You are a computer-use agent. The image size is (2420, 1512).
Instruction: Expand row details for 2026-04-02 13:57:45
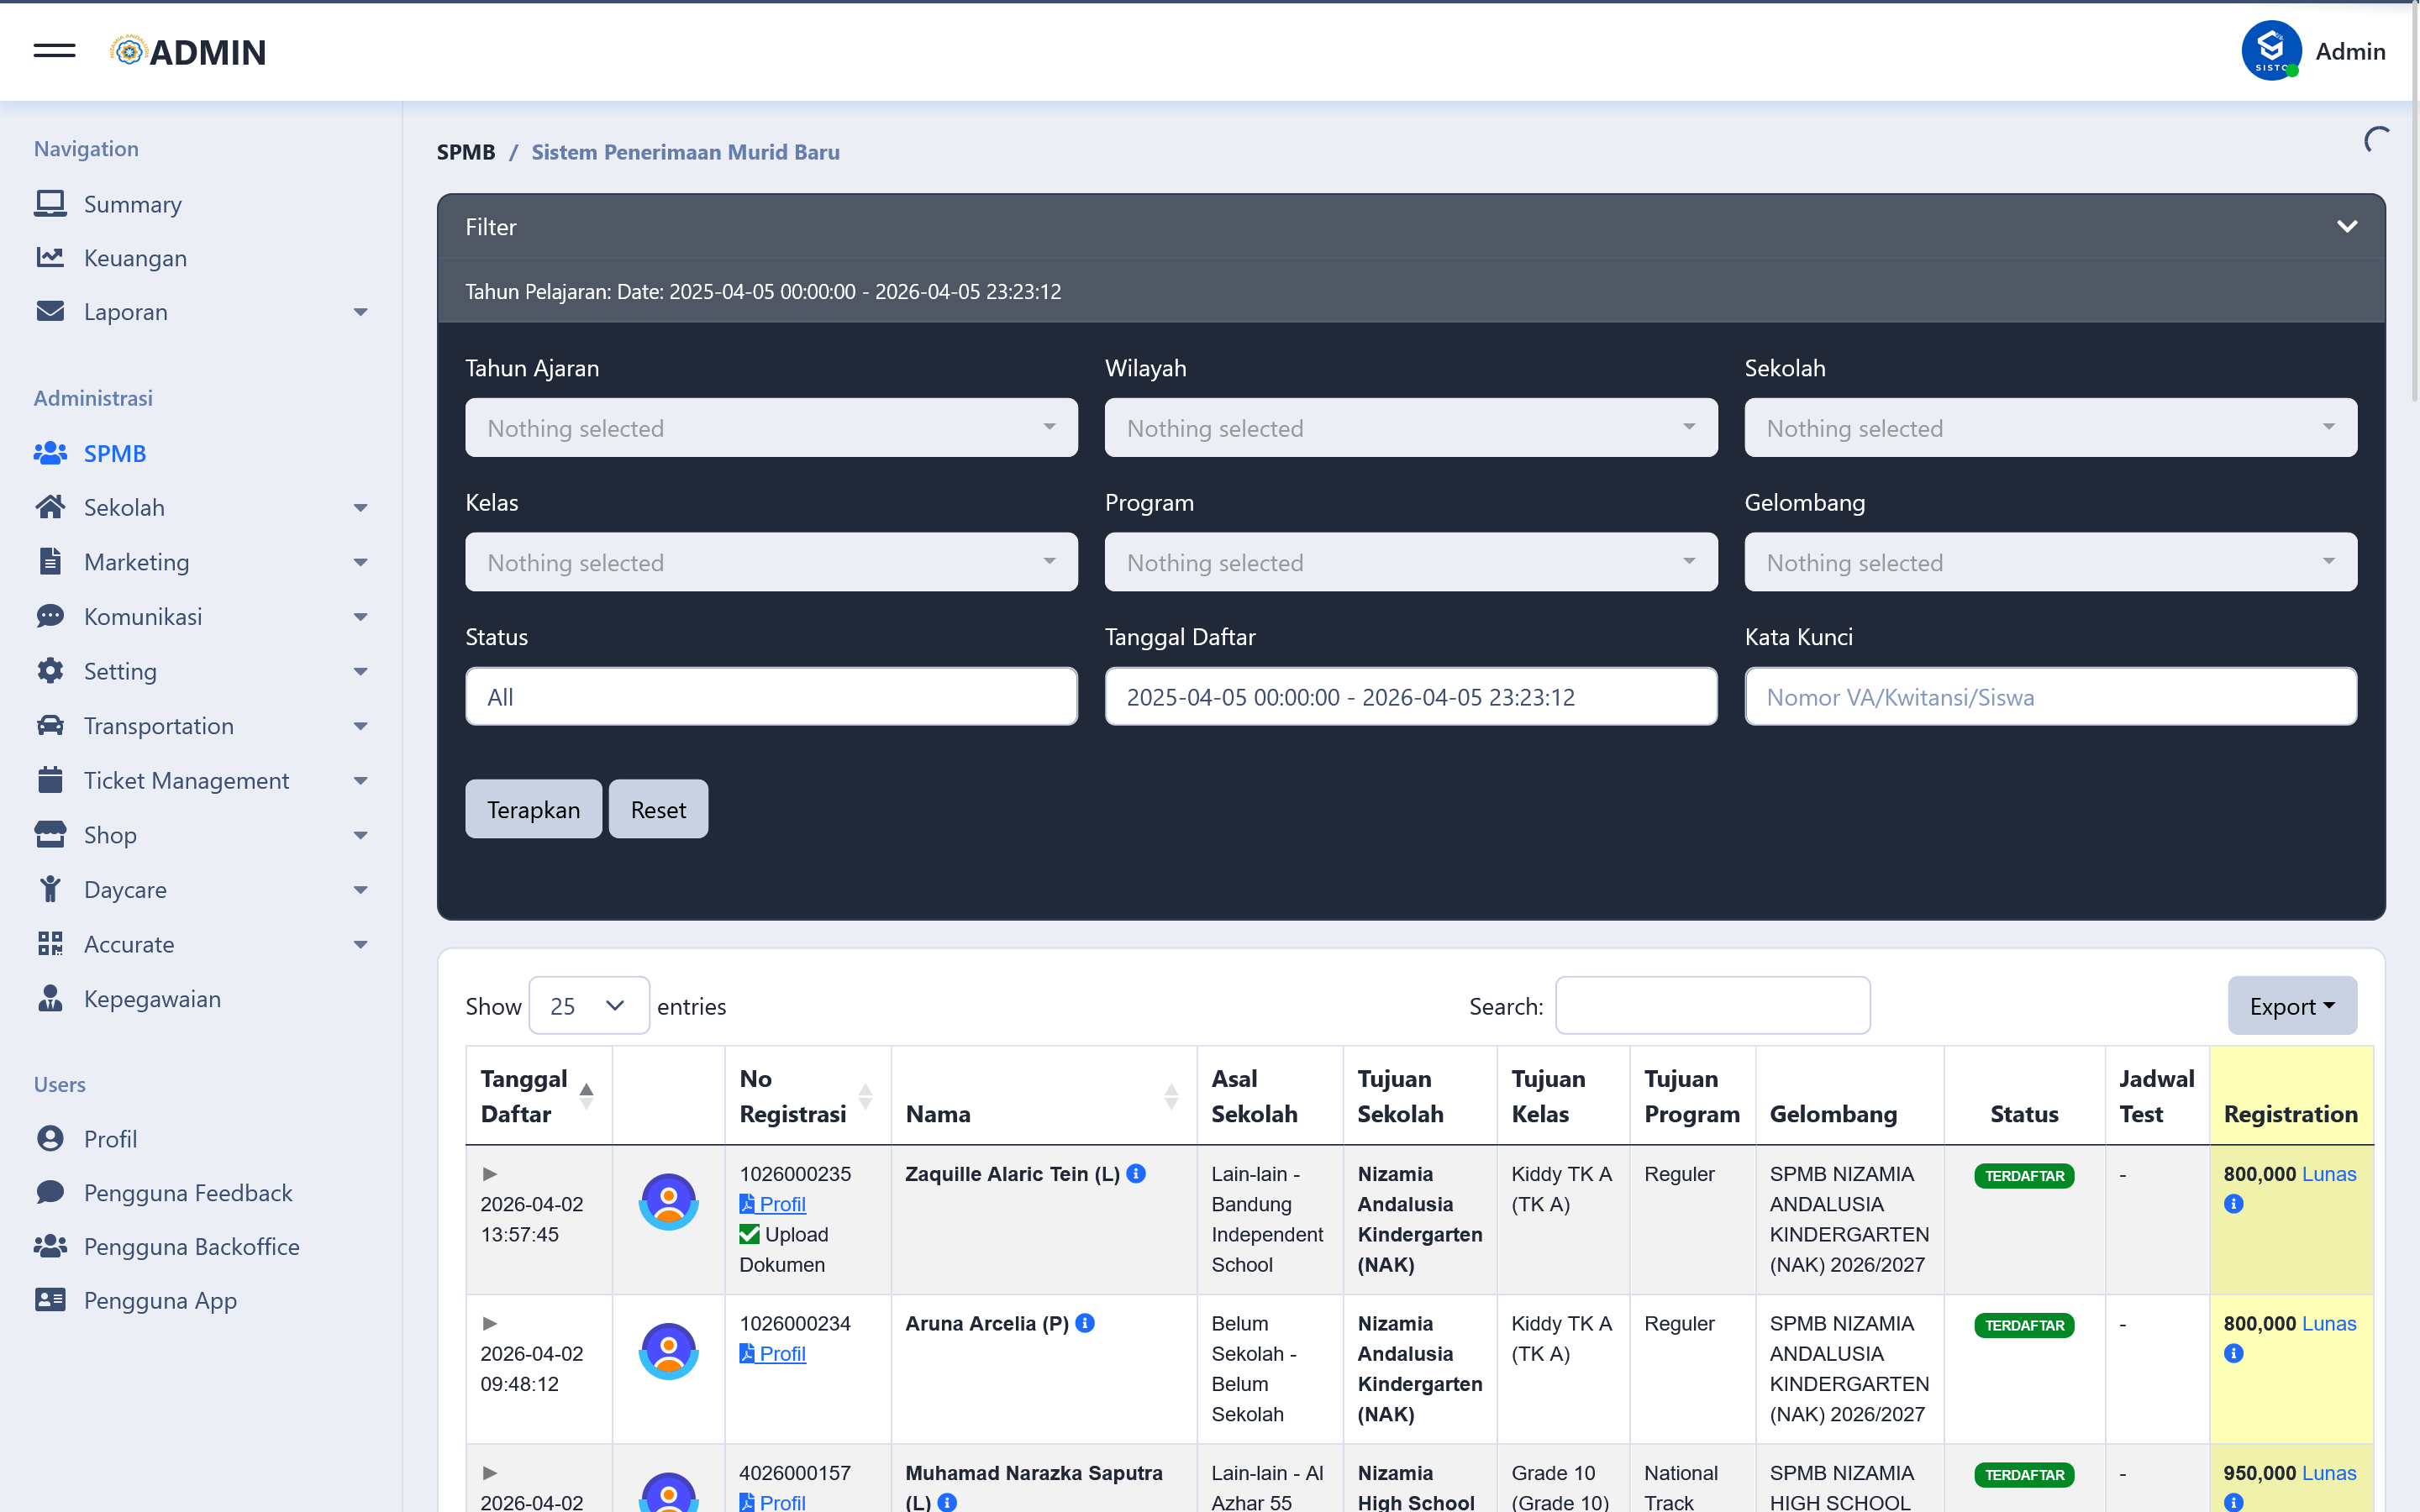click(490, 1174)
